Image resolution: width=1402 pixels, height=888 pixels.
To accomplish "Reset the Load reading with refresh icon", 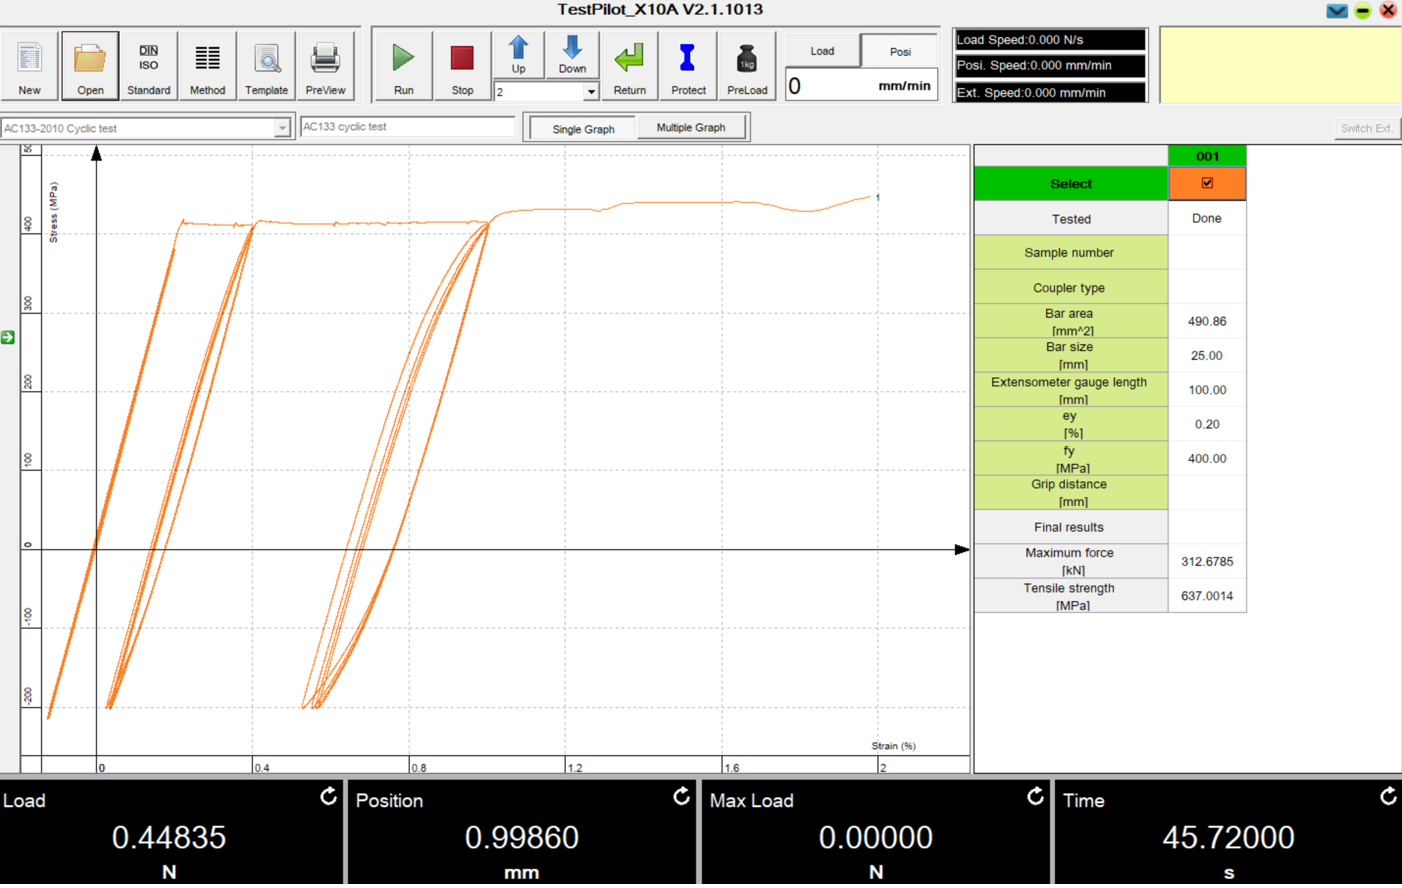I will 328,796.
